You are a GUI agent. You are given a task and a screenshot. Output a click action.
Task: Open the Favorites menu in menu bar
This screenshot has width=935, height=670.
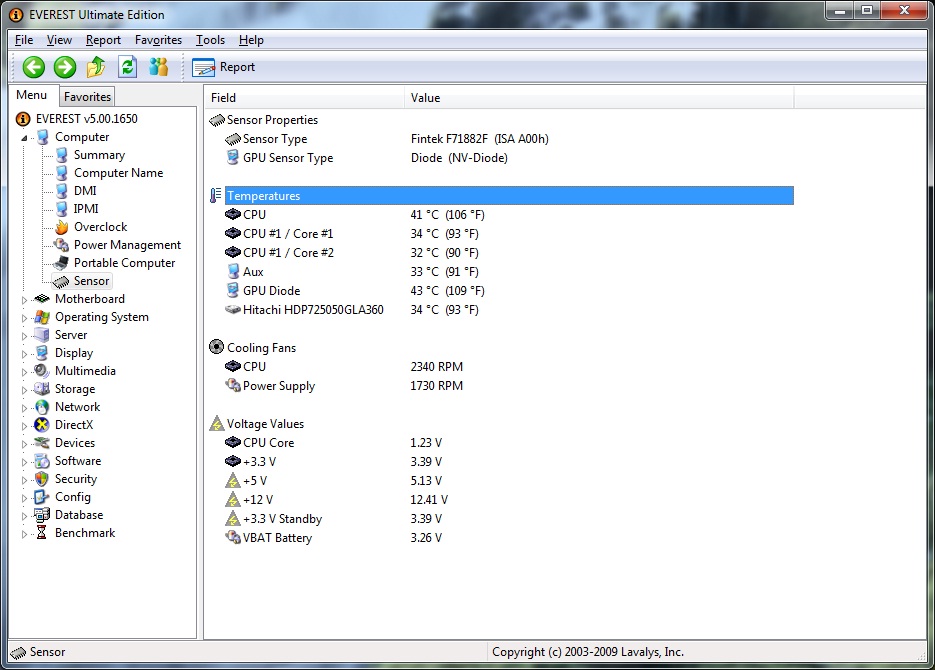pyautogui.click(x=158, y=40)
